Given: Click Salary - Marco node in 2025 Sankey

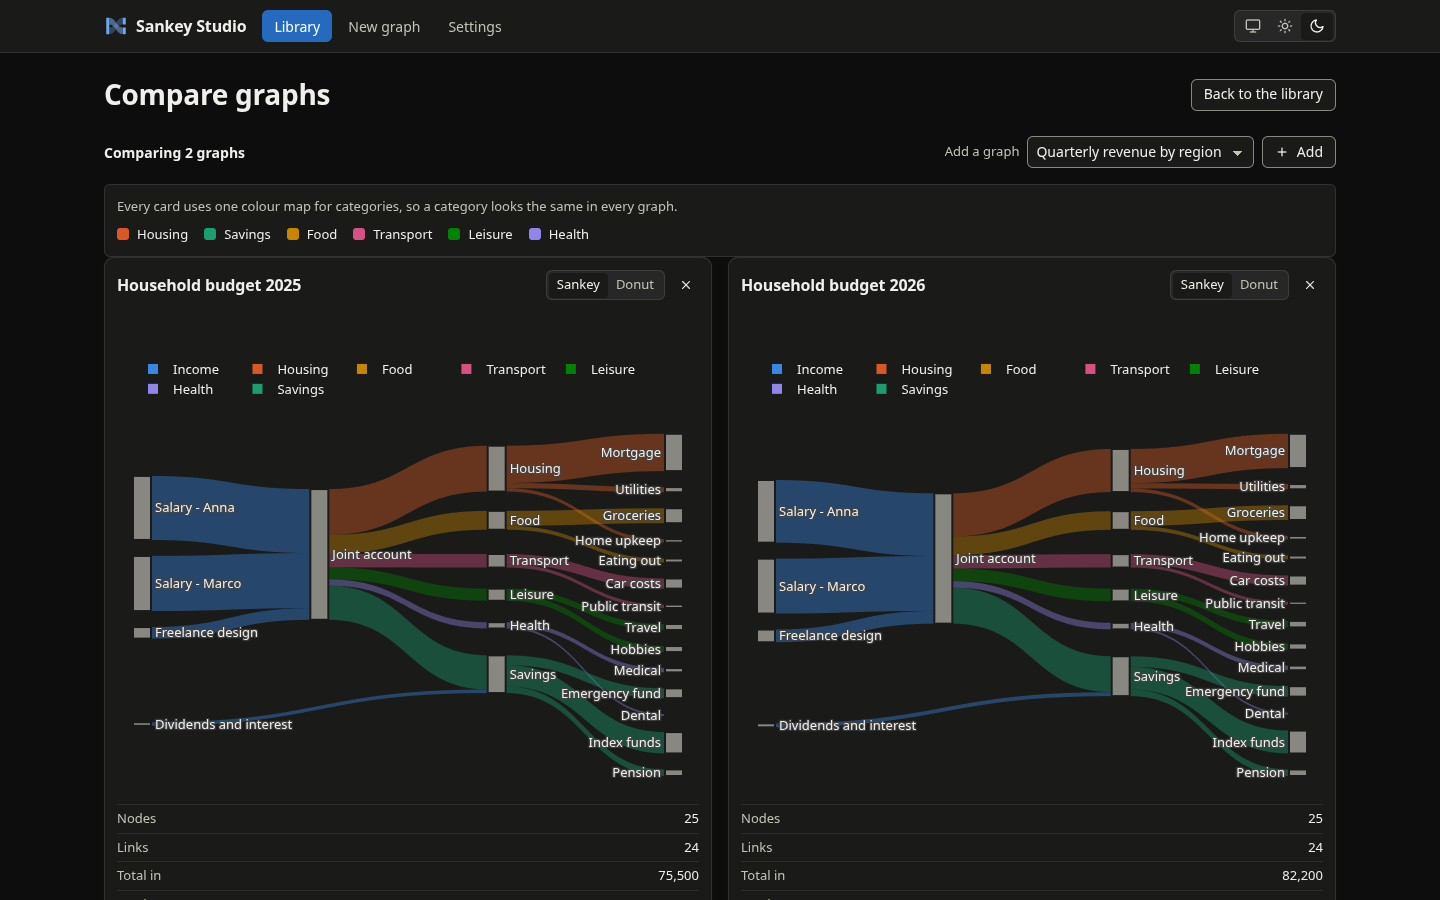Looking at the screenshot, I should pyautogui.click(x=142, y=583).
